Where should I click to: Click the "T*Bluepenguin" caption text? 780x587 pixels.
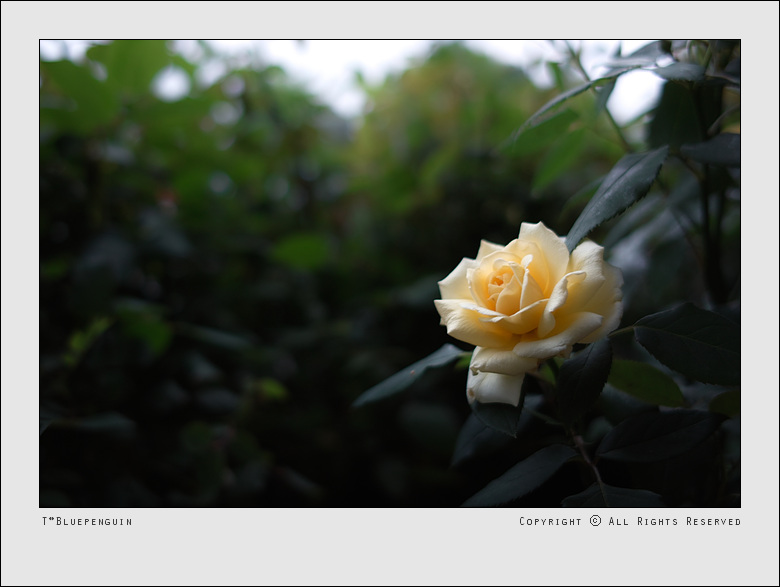click(x=87, y=521)
